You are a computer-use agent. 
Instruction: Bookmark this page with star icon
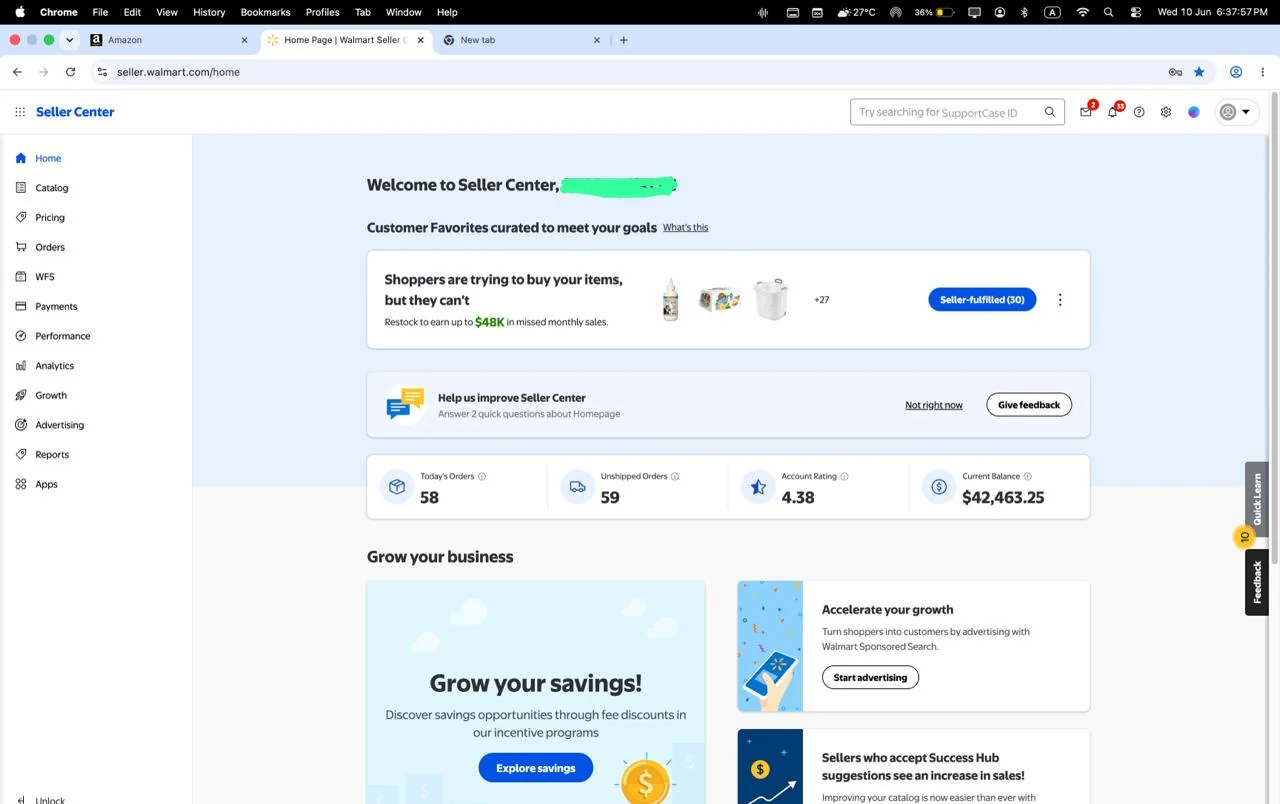point(1199,72)
